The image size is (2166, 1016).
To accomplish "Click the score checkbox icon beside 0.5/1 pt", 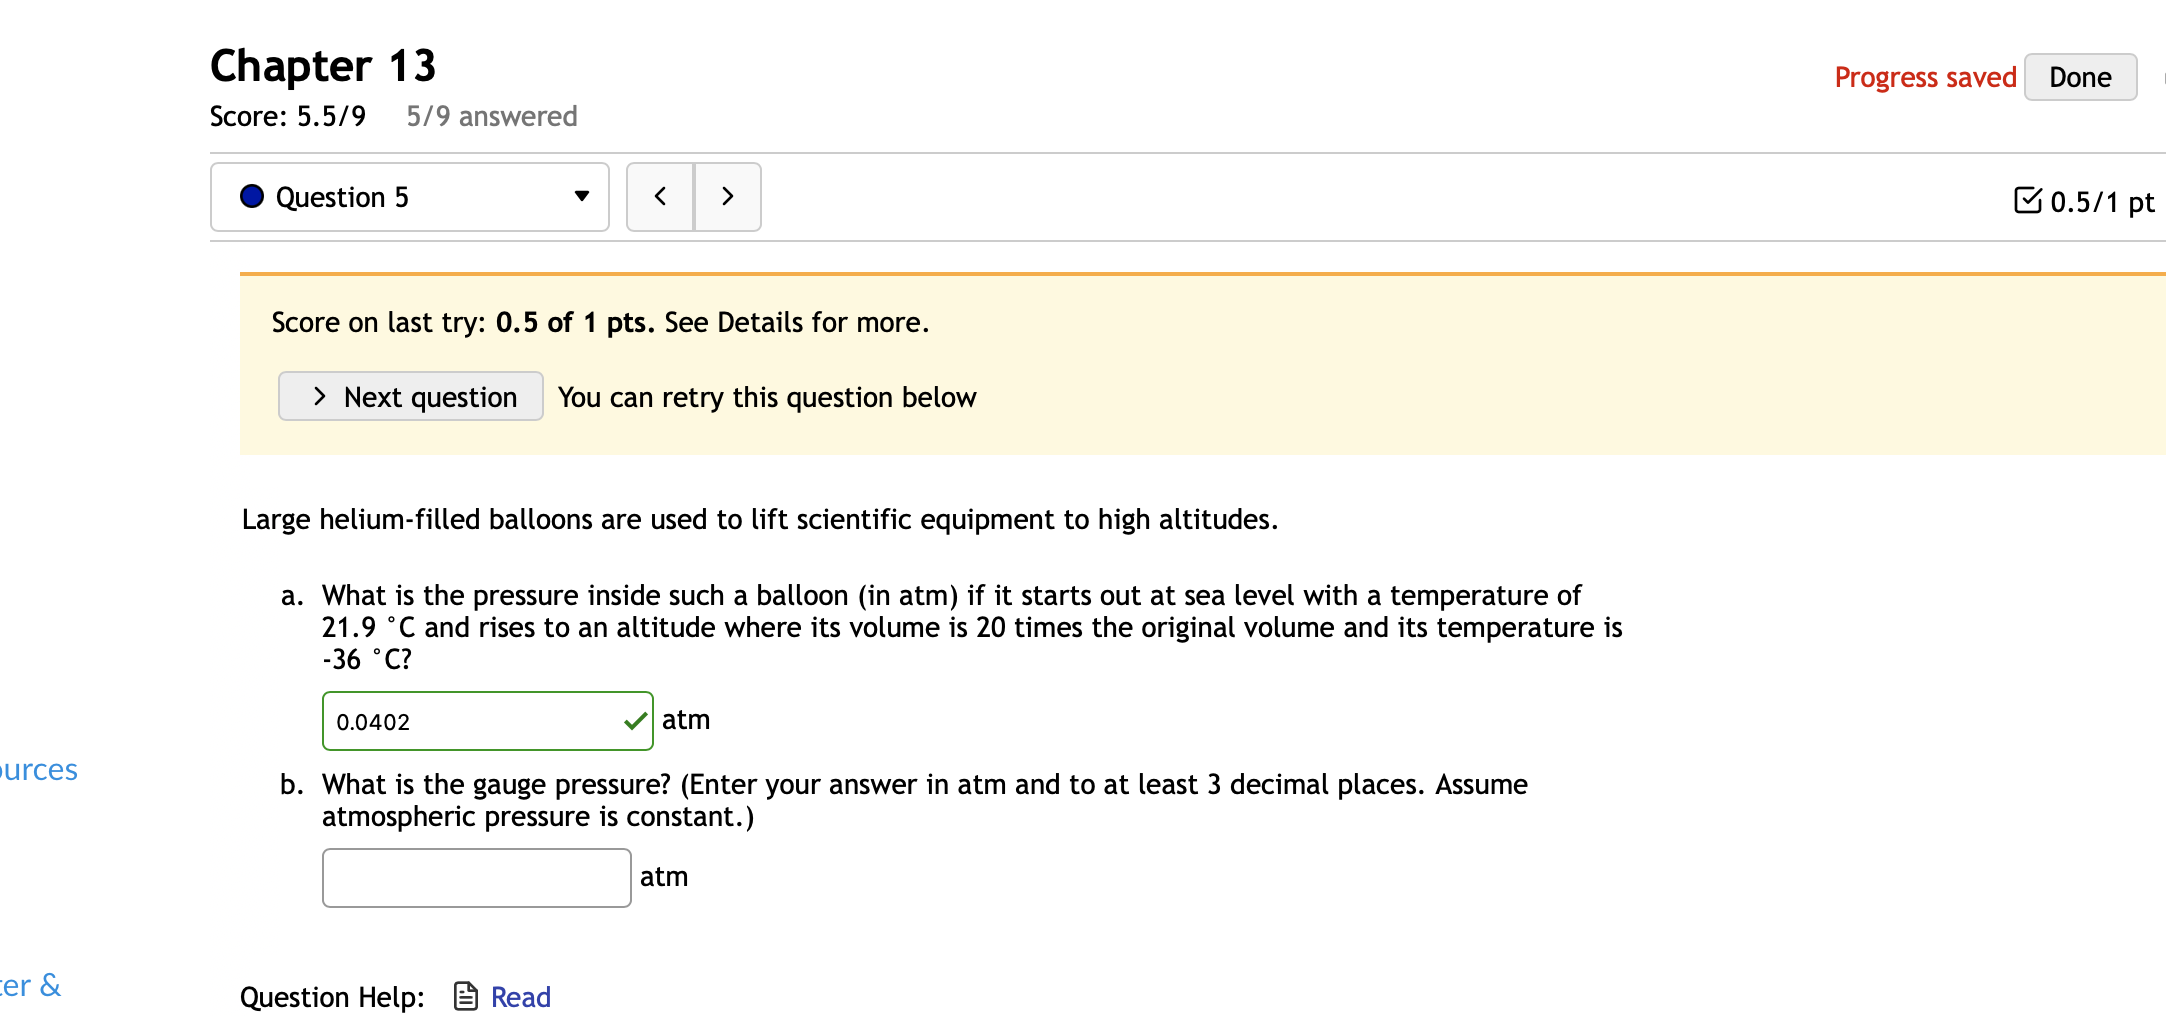I will (x=2027, y=201).
